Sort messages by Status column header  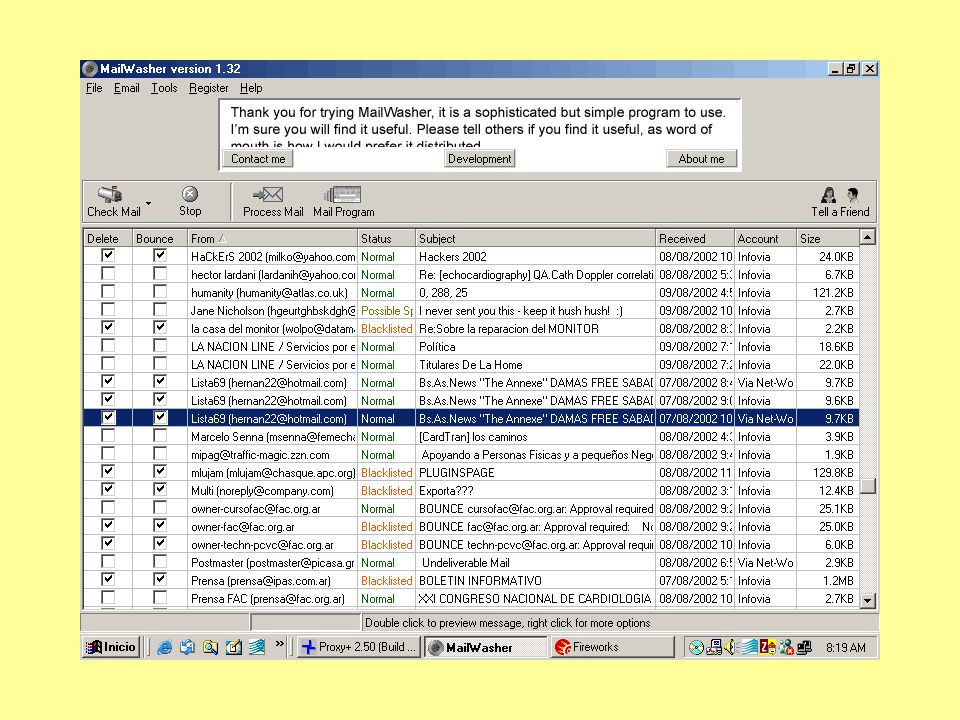pyautogui.click(x=386, y=239)
